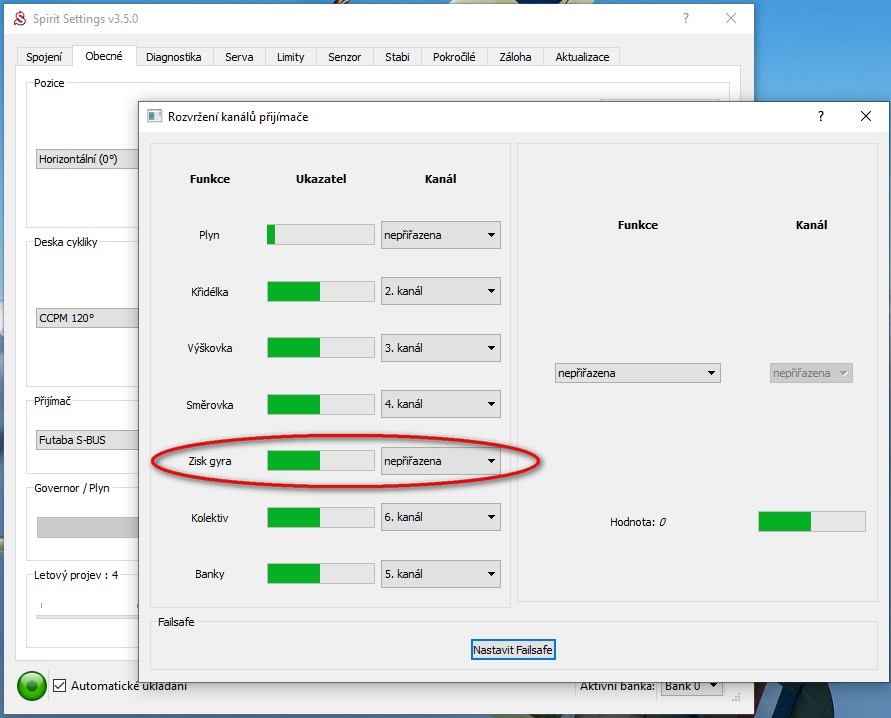Open the Aktivní banka dropdown

692,686
